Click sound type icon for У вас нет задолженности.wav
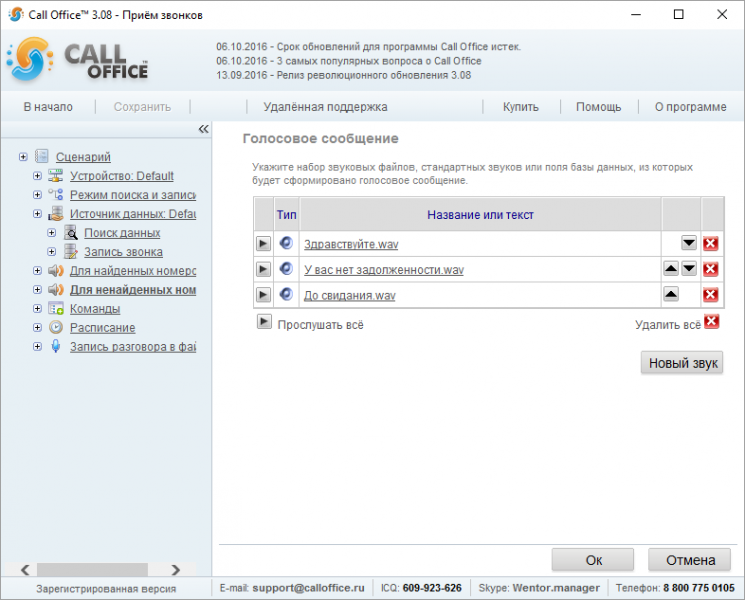745x600 pixels. (286, 268)
